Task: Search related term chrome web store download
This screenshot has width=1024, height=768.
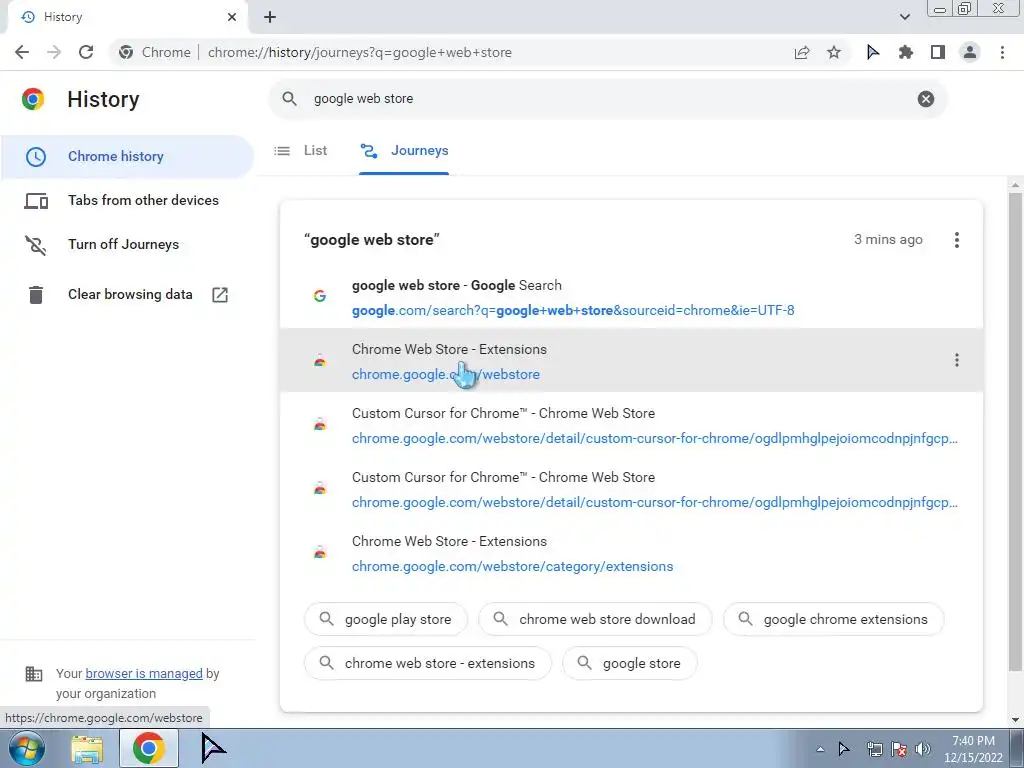Action: pos(596,619)
